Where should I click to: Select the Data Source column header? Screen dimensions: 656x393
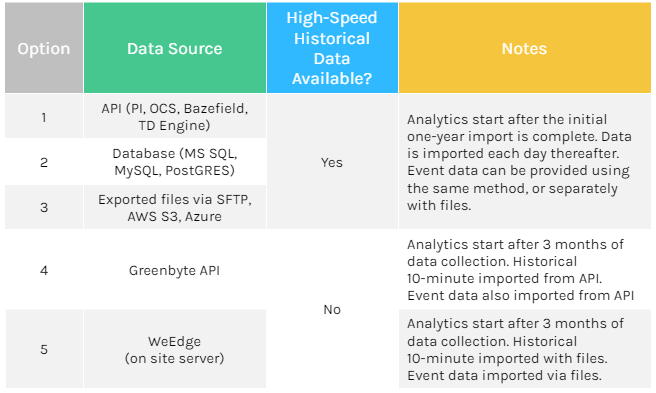click(175, 48)
